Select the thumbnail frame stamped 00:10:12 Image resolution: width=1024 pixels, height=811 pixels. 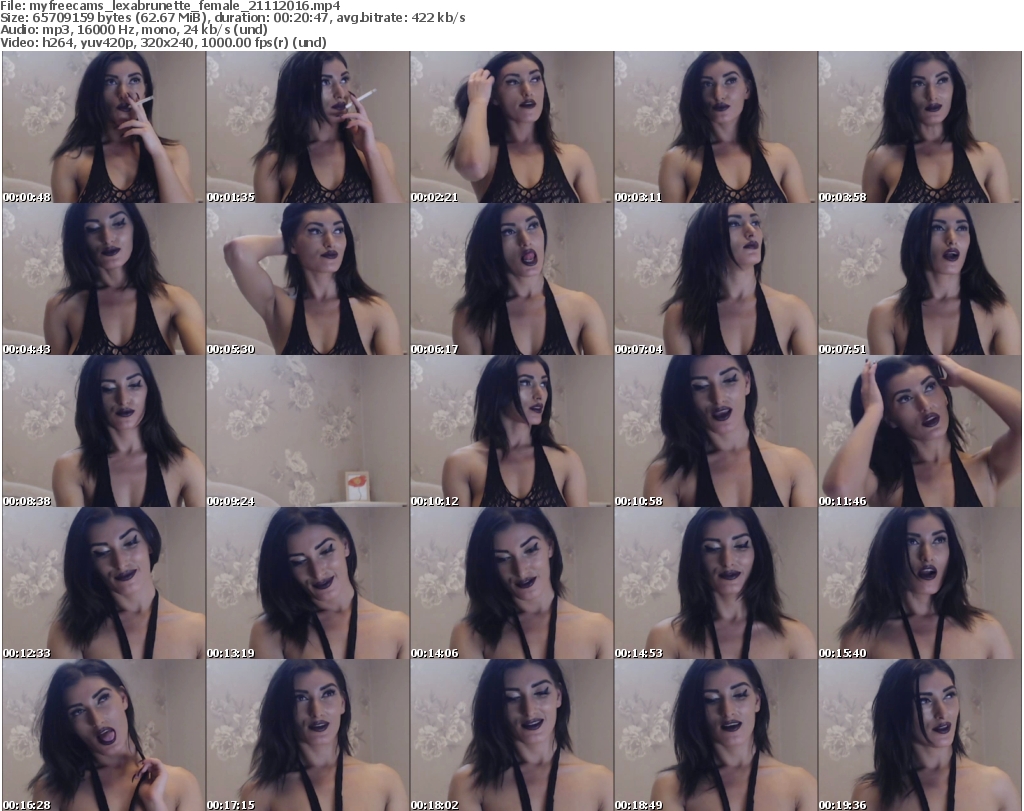pos(512,432)
